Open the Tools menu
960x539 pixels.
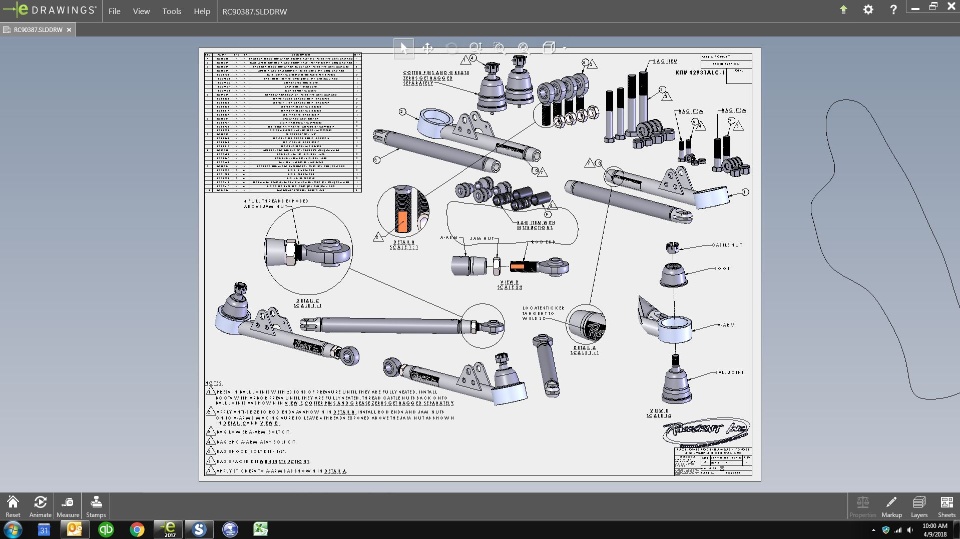[171, 11]
